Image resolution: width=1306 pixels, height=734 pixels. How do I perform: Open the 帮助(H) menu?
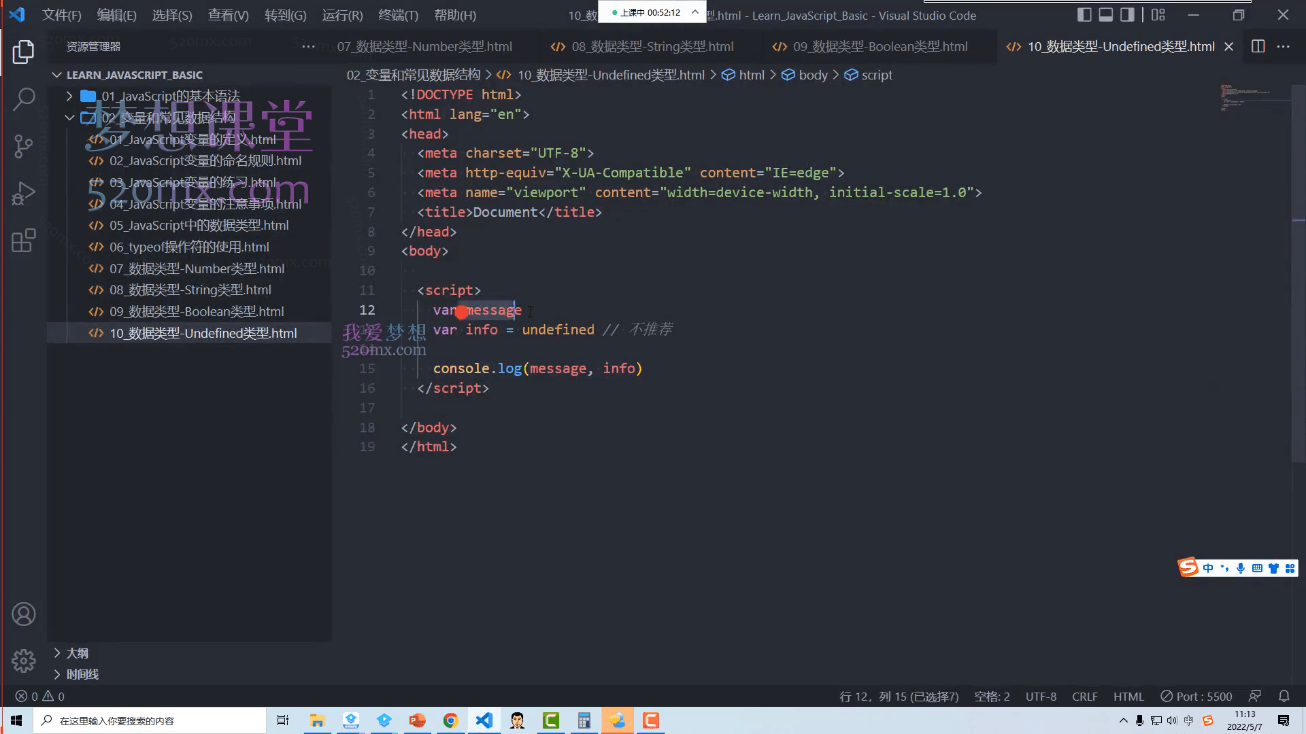(456, 15)
